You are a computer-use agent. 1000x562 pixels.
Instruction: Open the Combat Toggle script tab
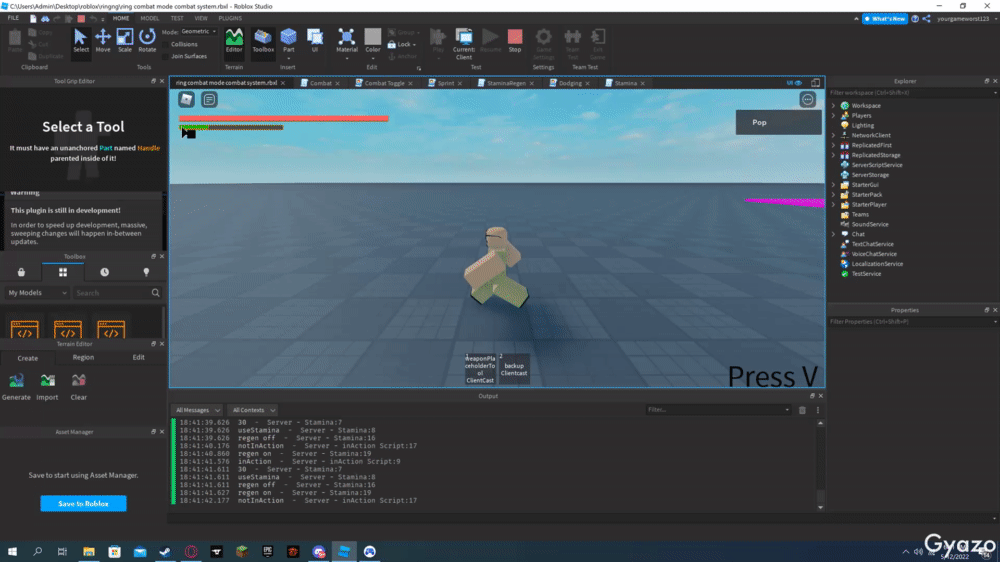[x=384, y=83]
